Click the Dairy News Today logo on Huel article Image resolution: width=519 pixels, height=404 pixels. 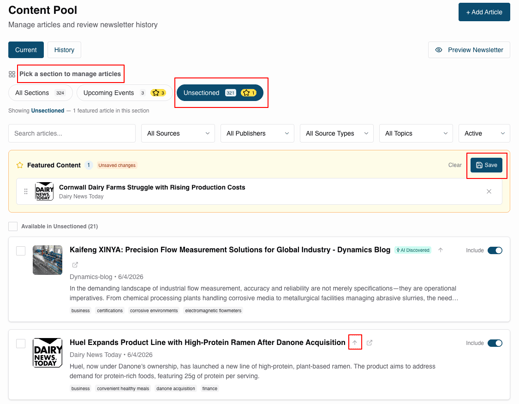pos(47,353)
